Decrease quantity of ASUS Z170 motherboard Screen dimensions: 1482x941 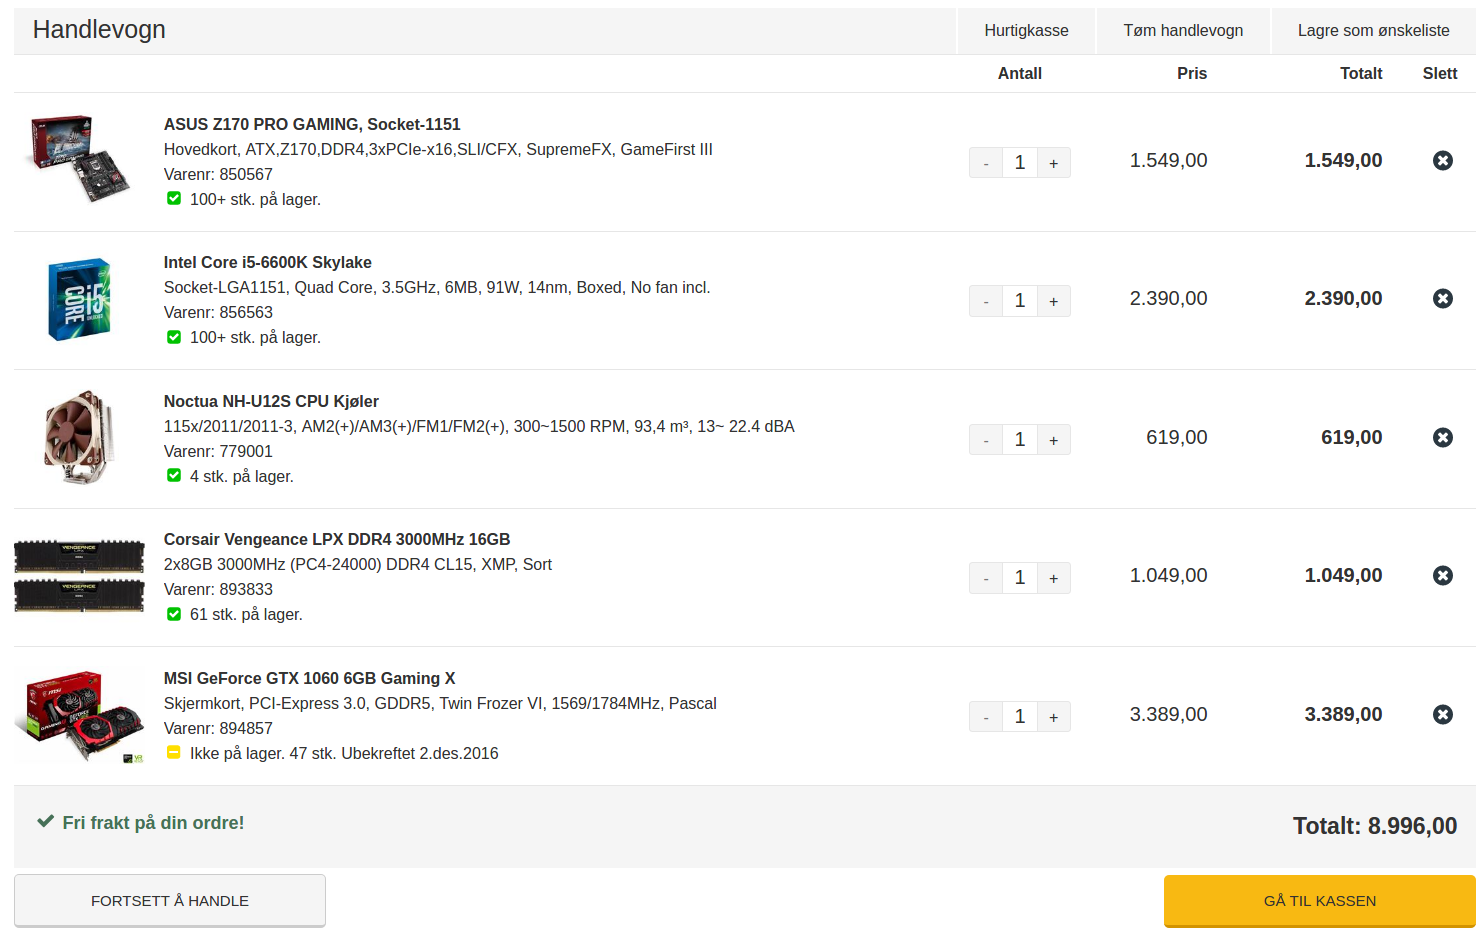(x=986, y=163)
